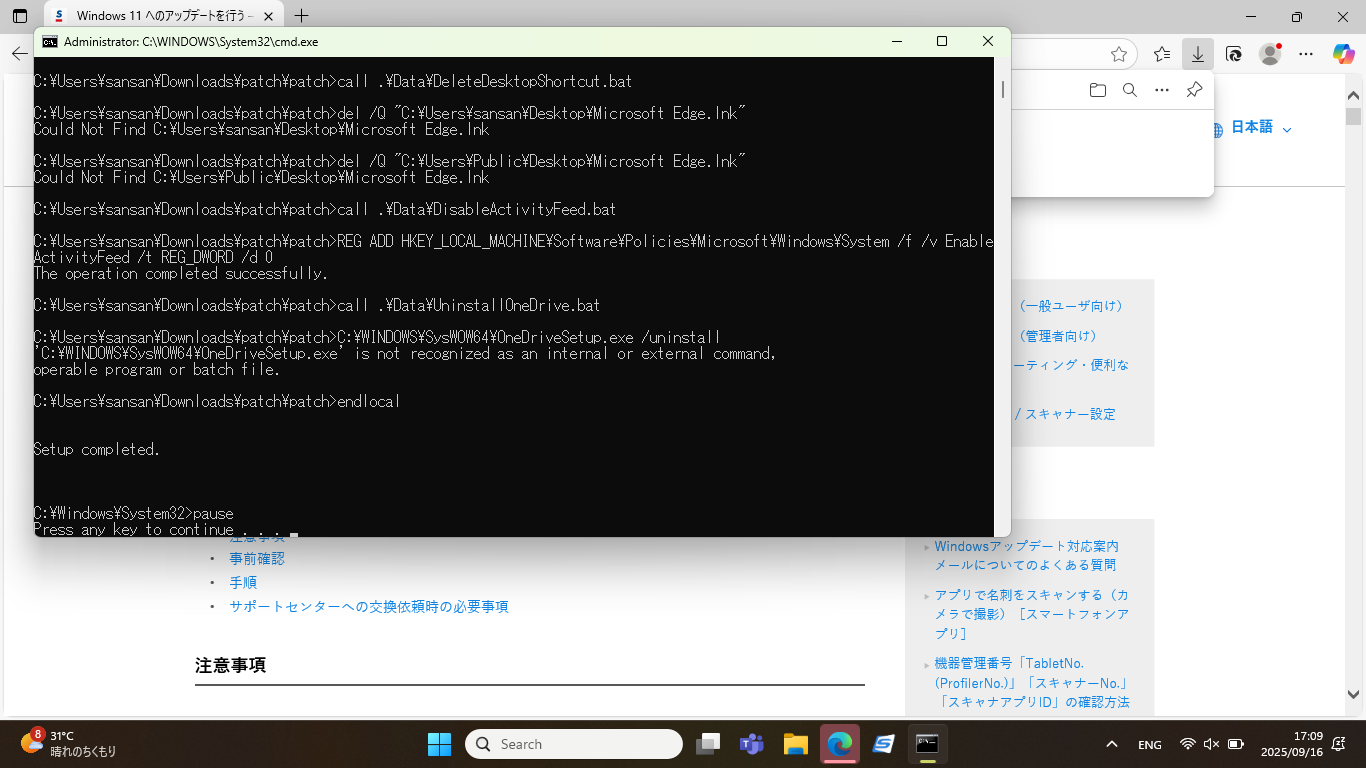Open the Favorites list icon
1366x768 pixels.
click(x=1161, y=54)
